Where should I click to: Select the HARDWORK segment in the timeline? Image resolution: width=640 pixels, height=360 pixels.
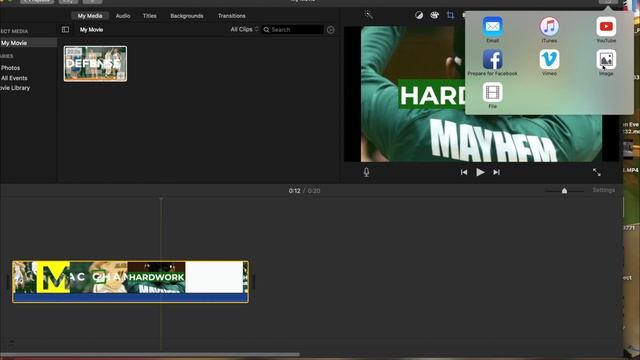[x=156, y=277]
